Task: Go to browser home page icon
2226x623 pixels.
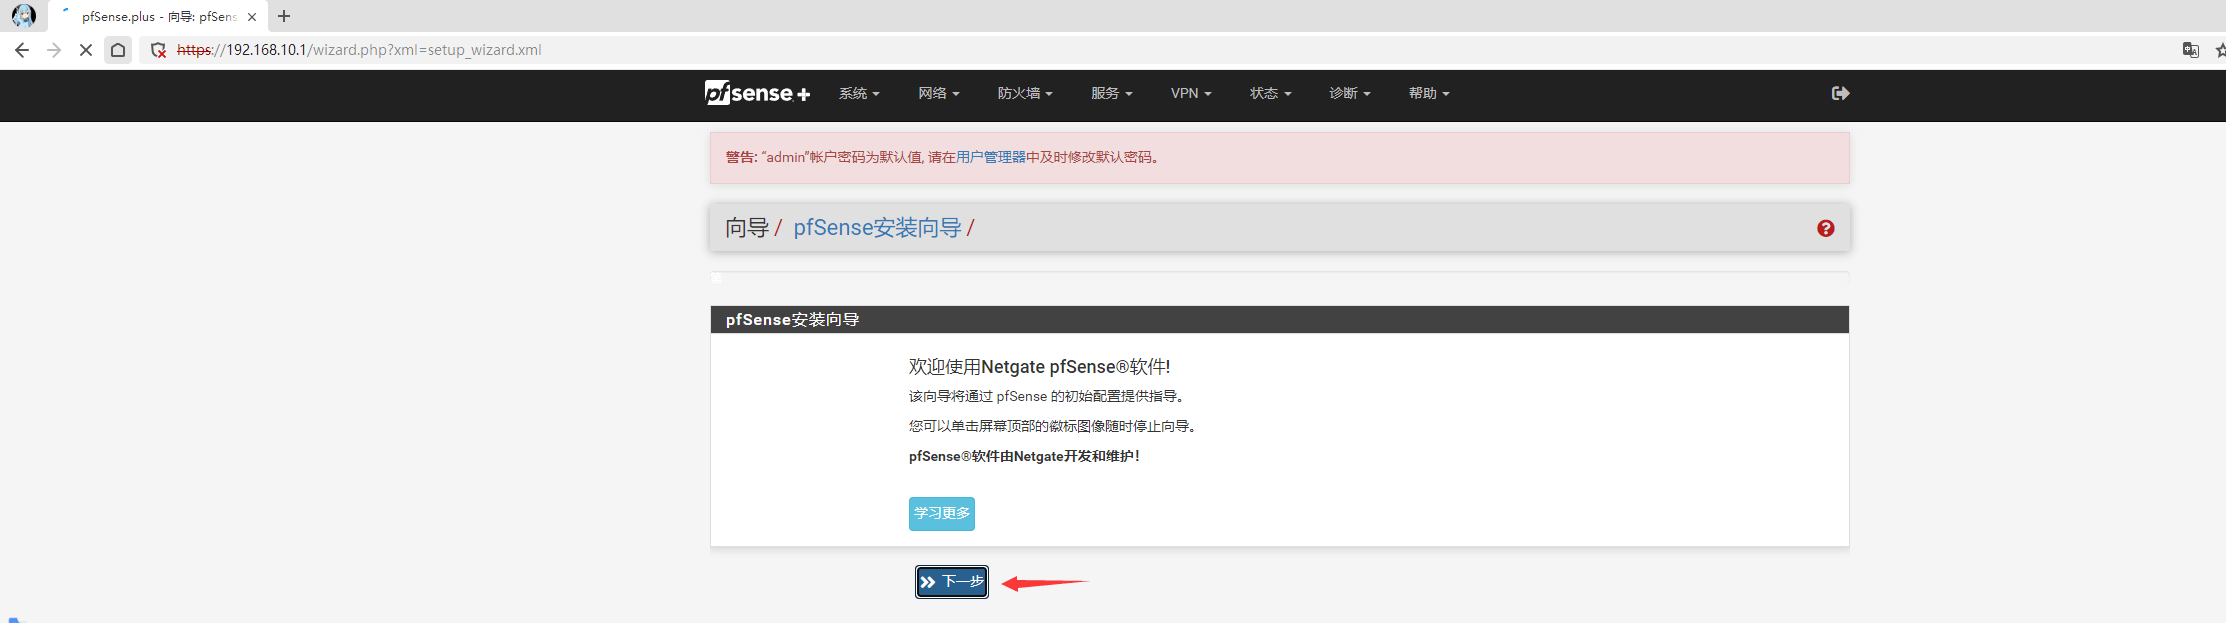Action: [118, 50]
